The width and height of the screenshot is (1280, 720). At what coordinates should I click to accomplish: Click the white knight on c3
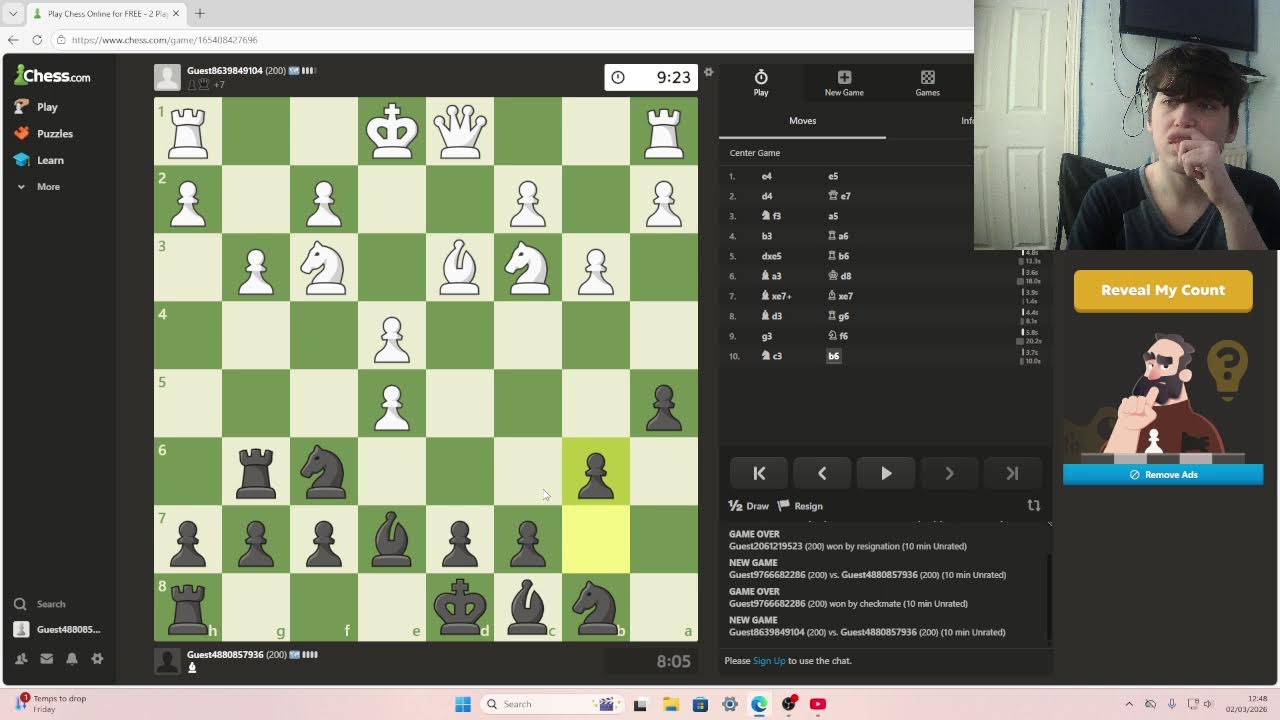point(528,267)
